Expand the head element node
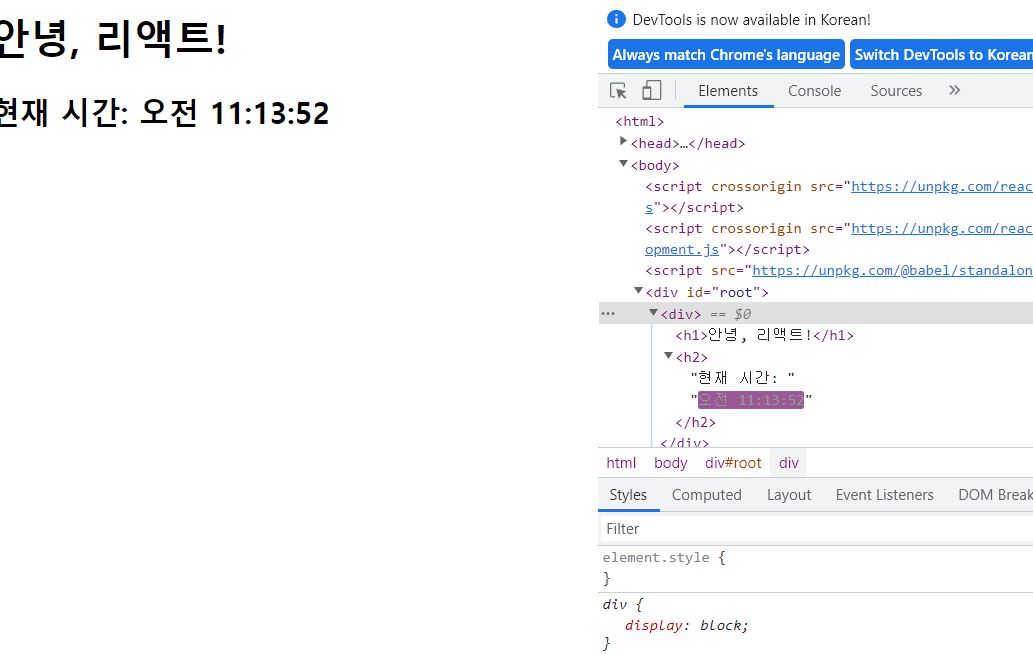 coord(623,141)
